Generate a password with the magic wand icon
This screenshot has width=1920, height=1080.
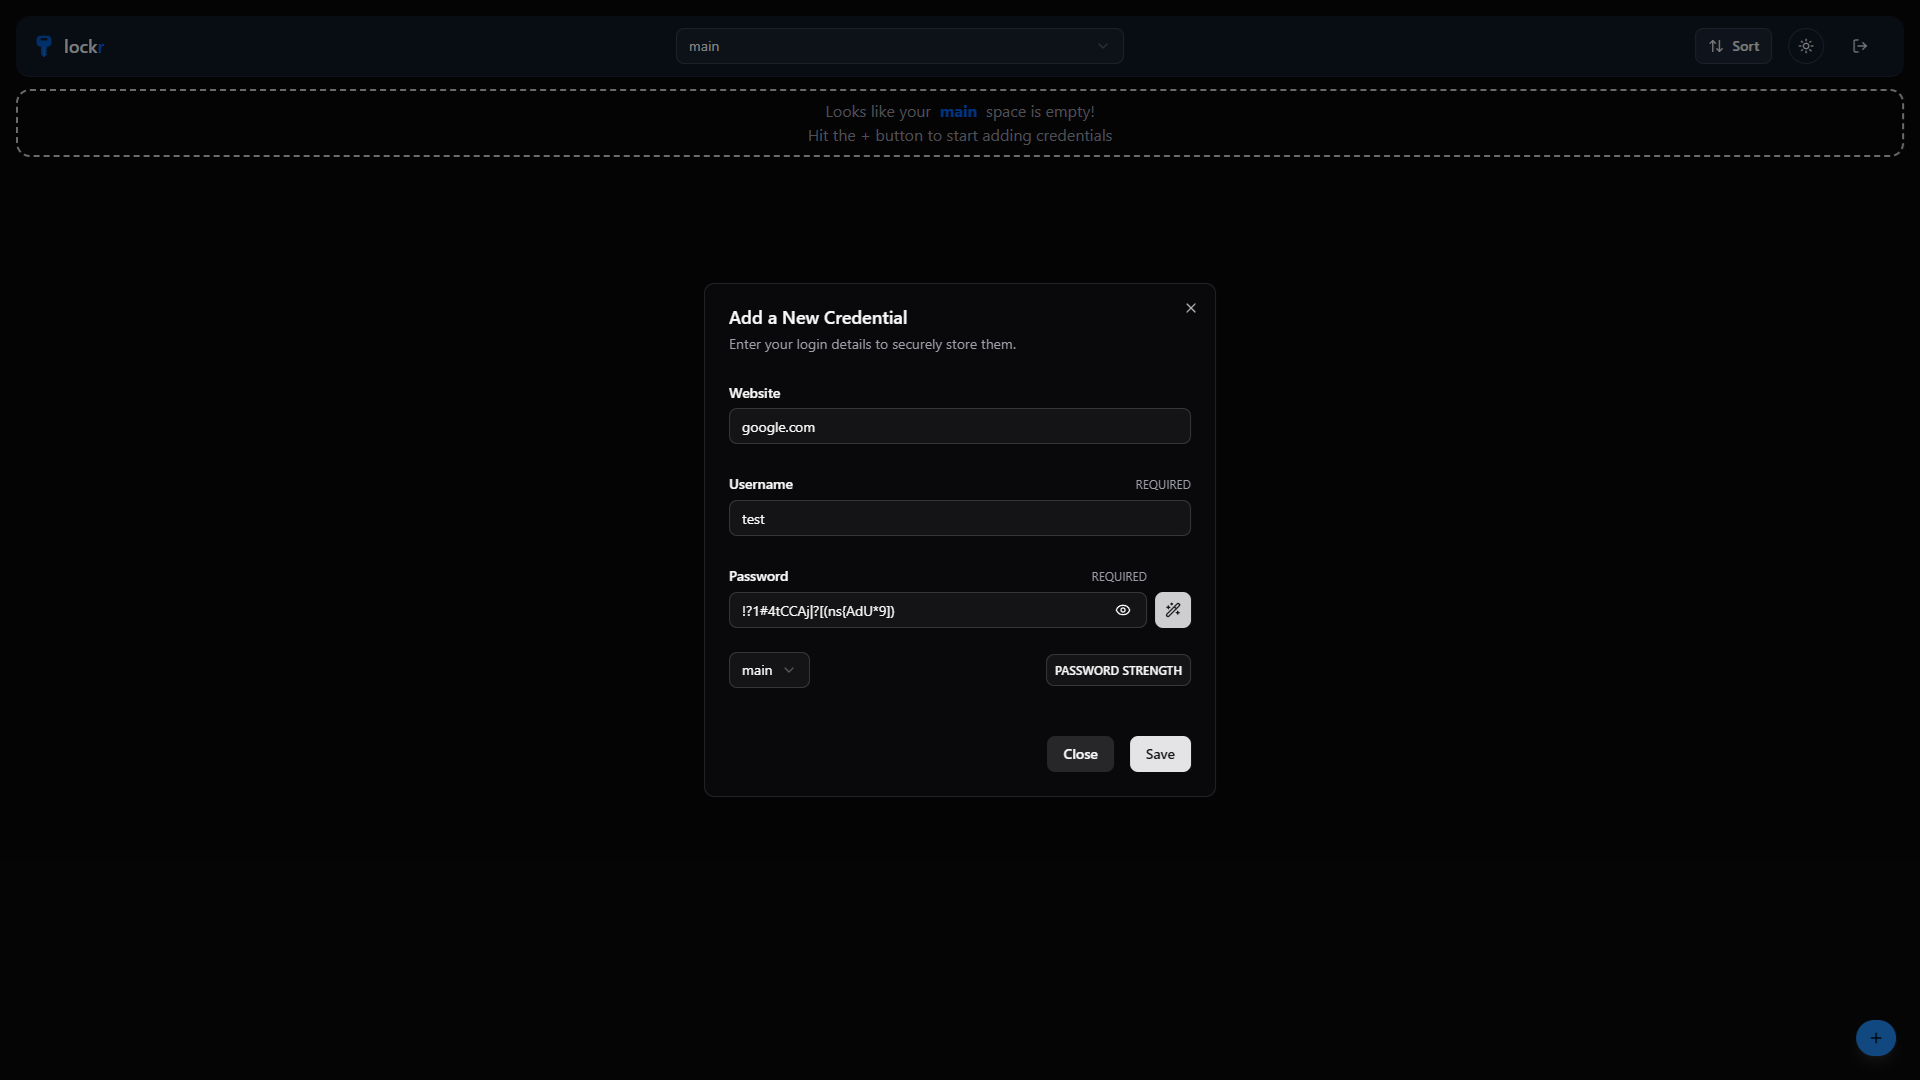1173,610
